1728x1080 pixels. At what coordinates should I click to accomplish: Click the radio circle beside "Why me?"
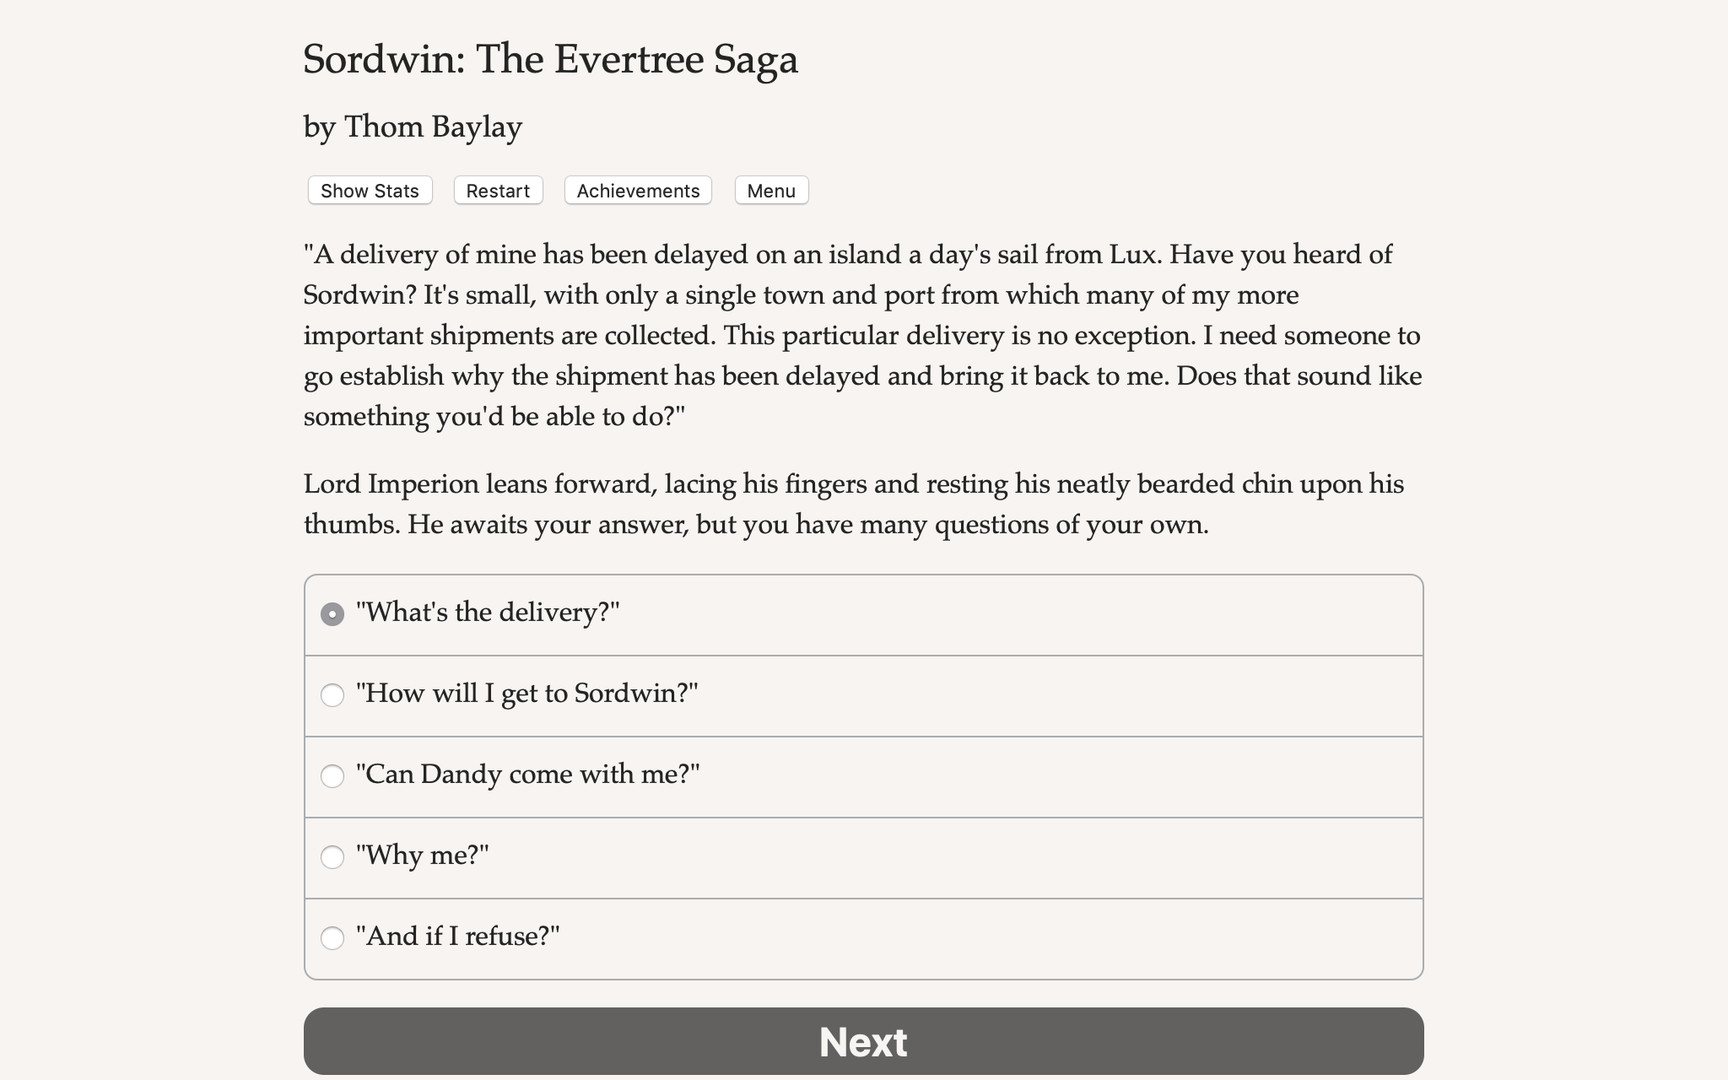332,857
